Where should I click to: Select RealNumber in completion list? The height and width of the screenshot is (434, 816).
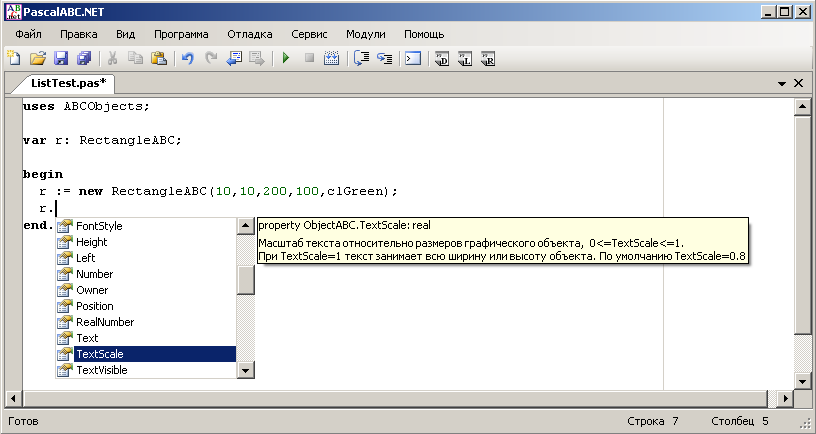[146, 322]
